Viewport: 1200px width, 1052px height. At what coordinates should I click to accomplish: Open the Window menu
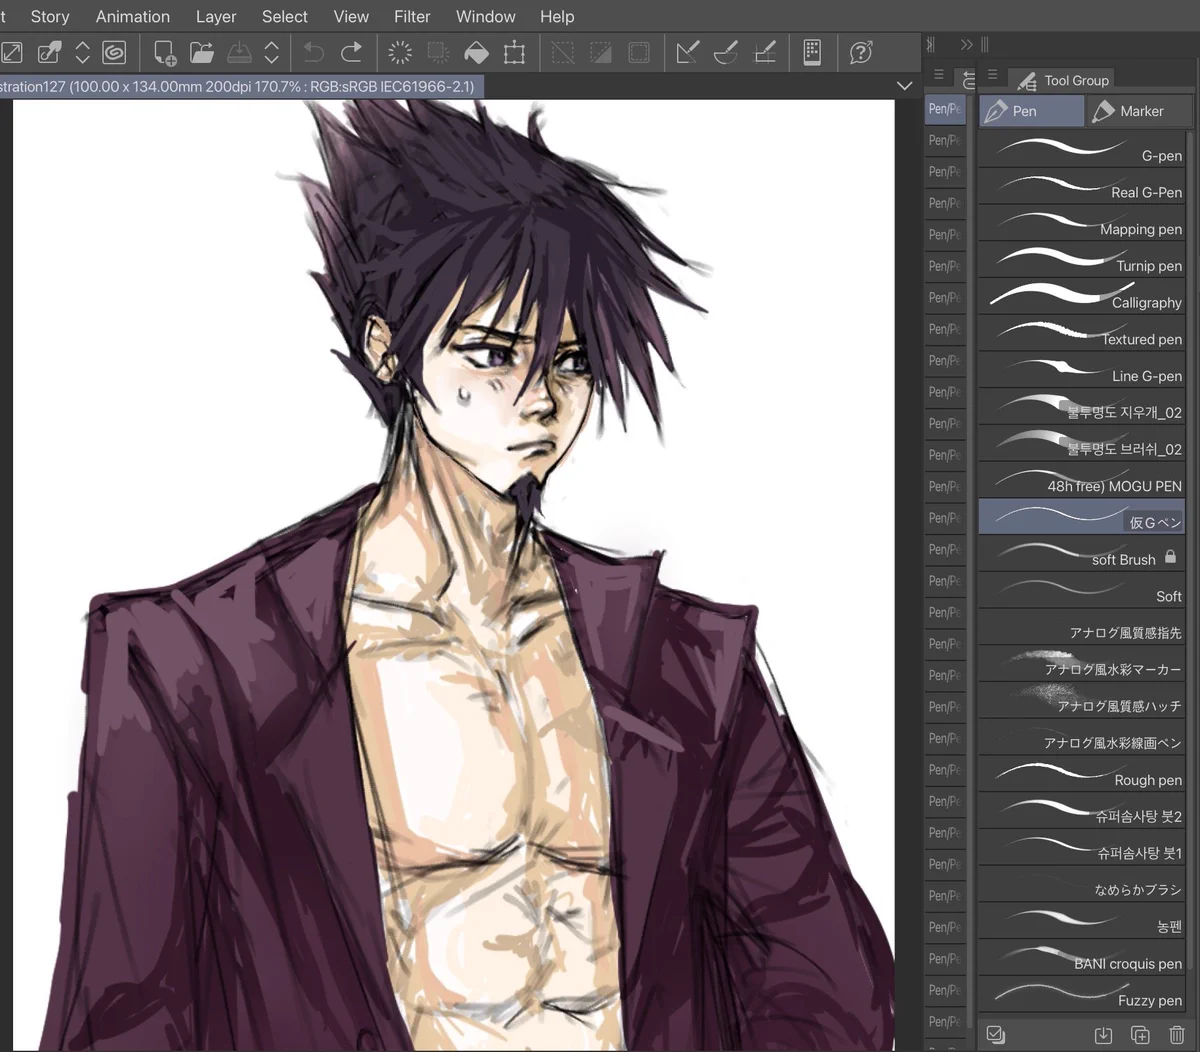(x=486, y=16)
